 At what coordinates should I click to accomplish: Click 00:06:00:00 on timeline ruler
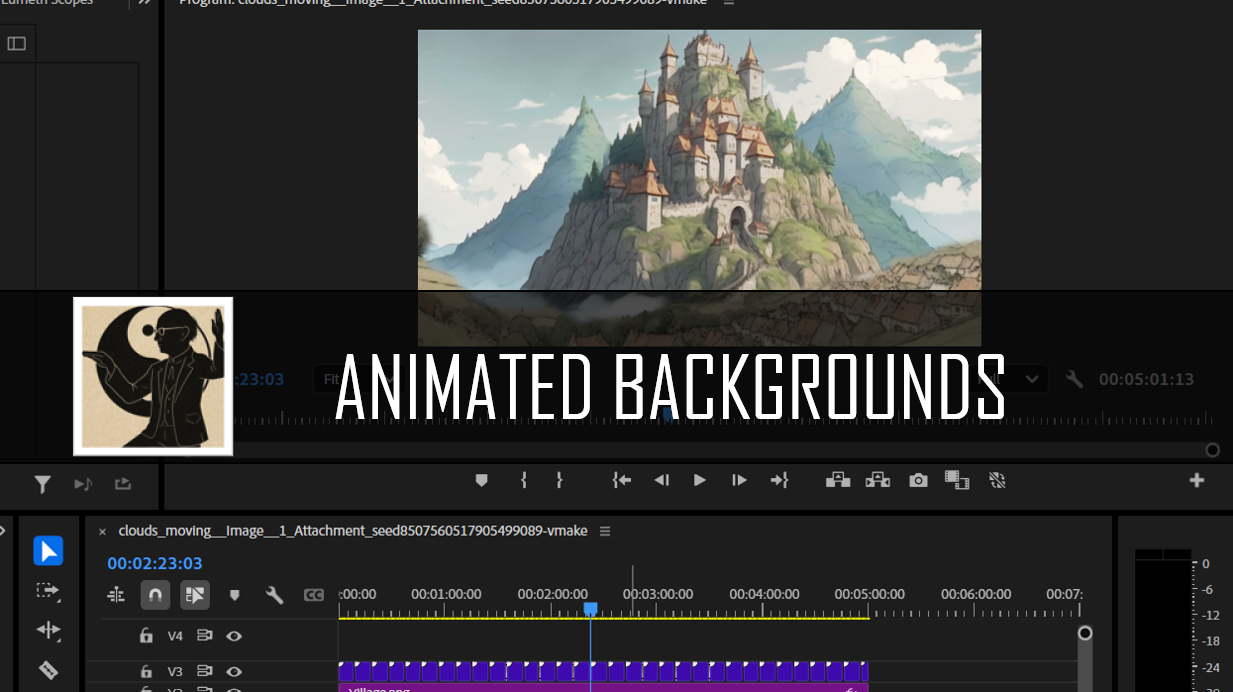[976, 594]
